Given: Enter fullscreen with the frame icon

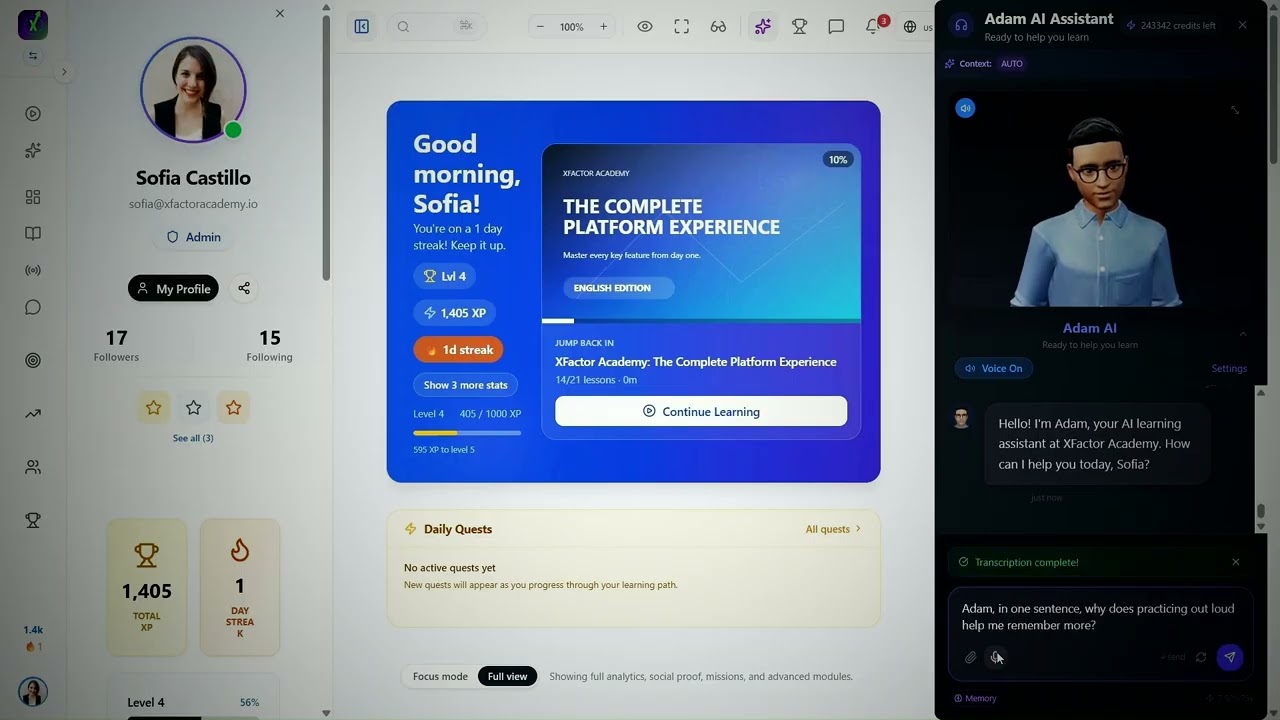Looking at the screenshot, I should click(x=681, y=27).
